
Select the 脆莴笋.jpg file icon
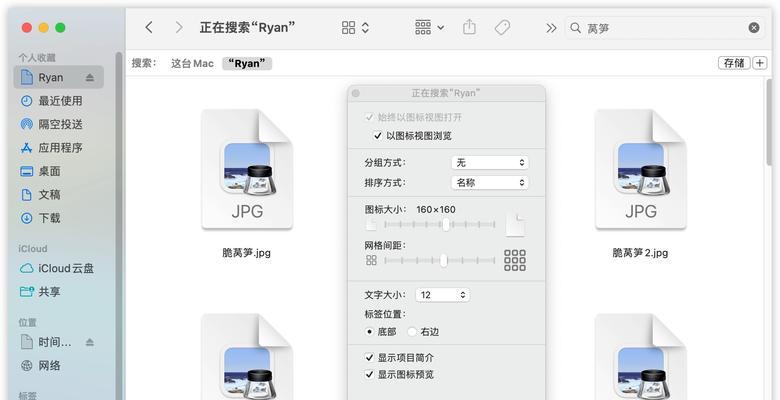247,170
